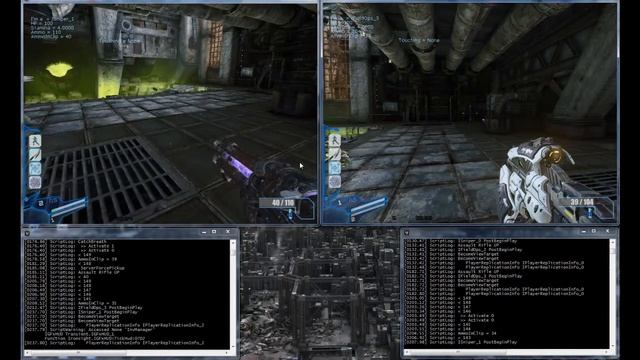Click the right console horizontal scroll right arrow
640x360 pixels.
pyautogui.click(x=606, y=352)
